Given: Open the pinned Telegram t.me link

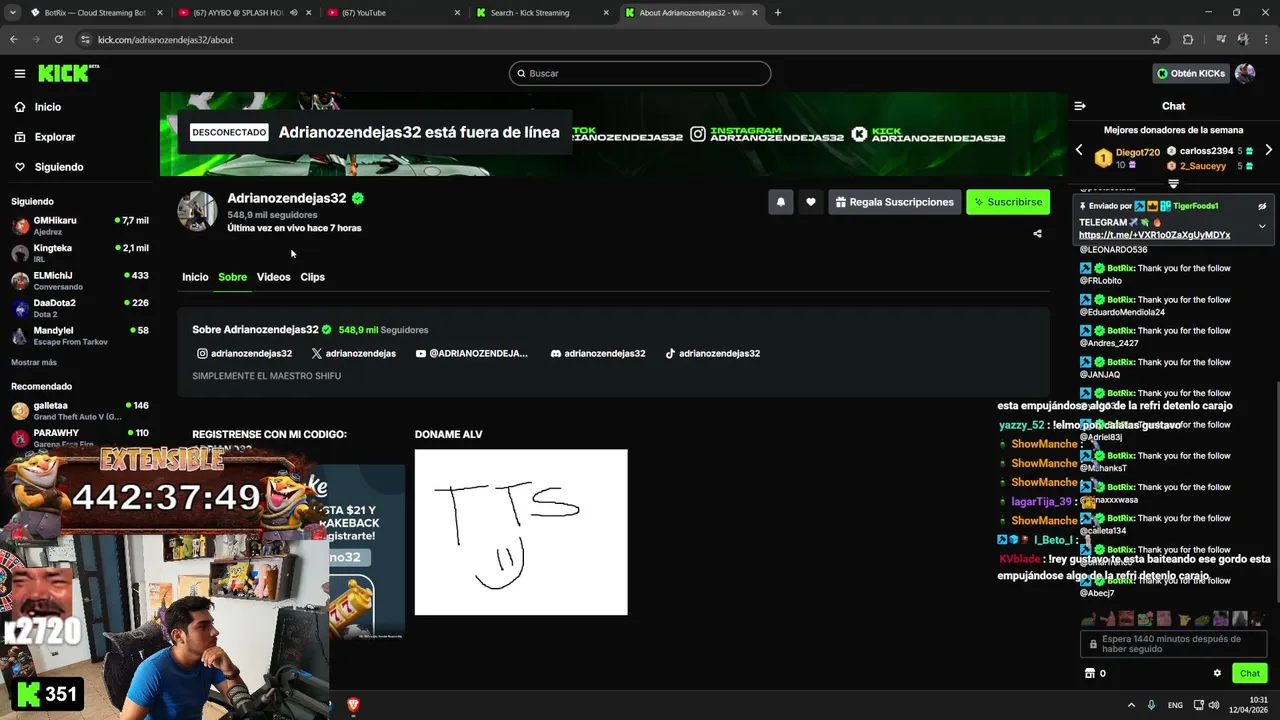Looking at the screenshot, I should click(x=1154, y=235).
